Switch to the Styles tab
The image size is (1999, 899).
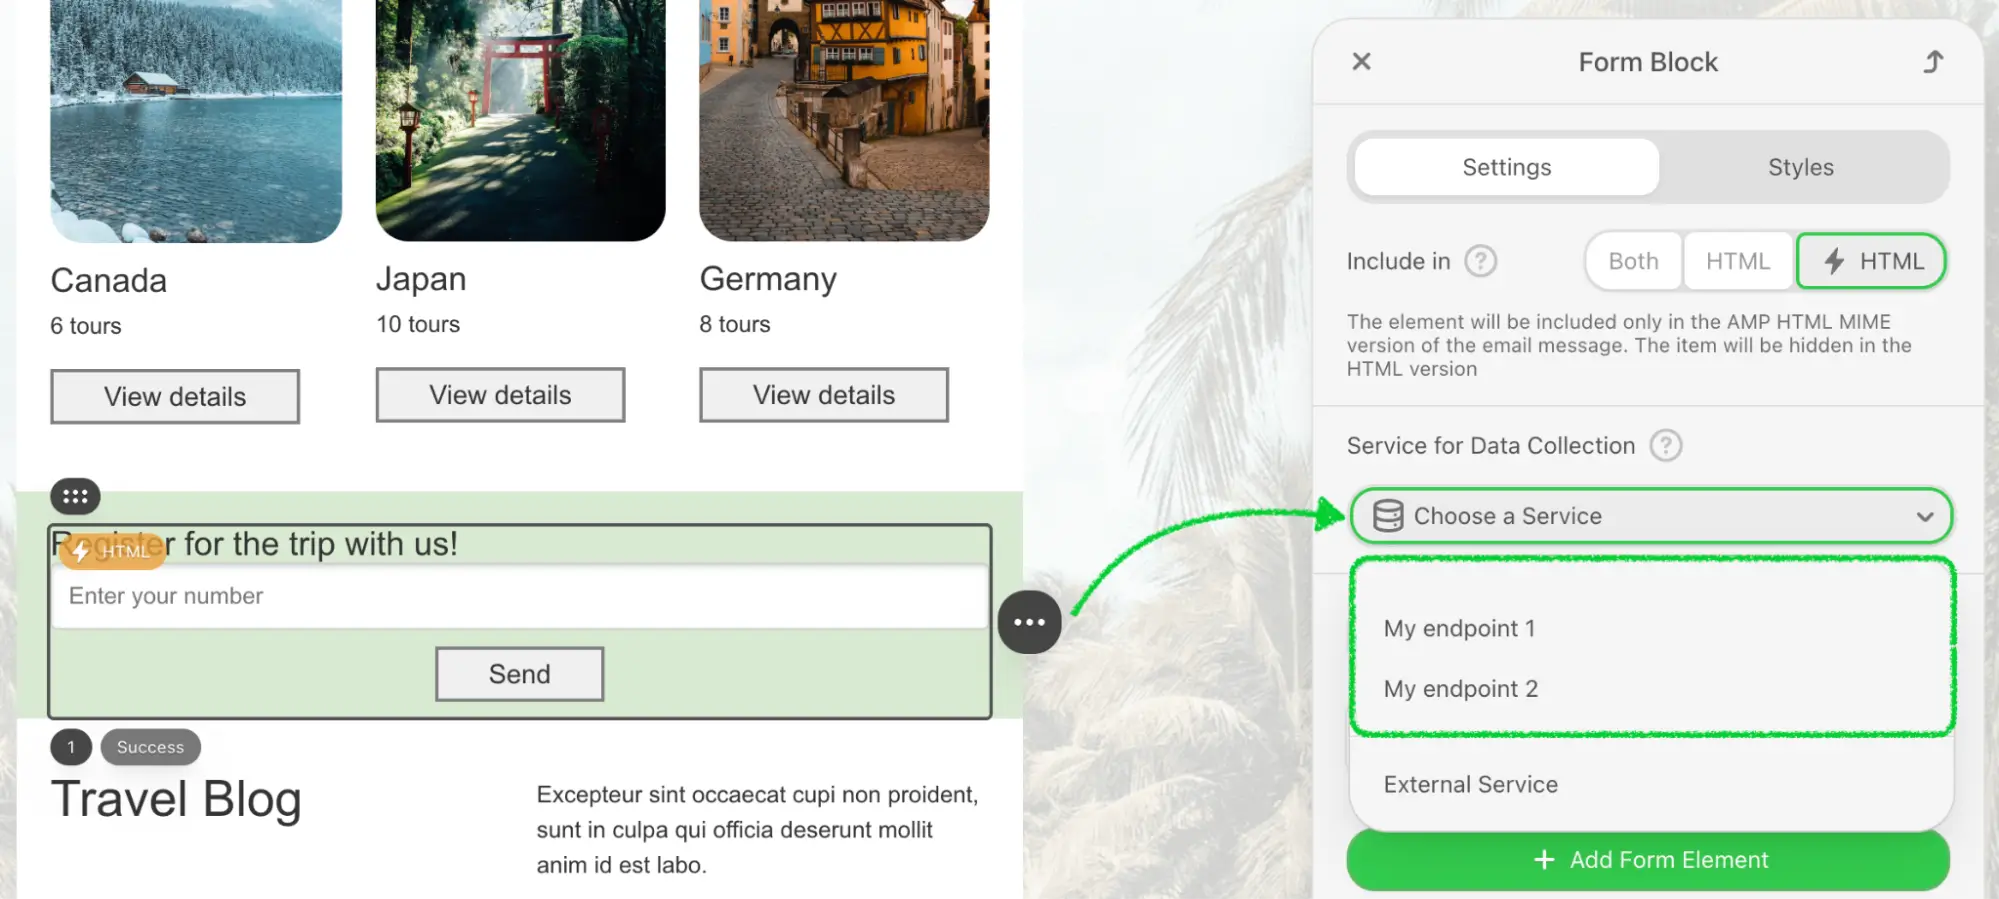tap(1800, 167)
